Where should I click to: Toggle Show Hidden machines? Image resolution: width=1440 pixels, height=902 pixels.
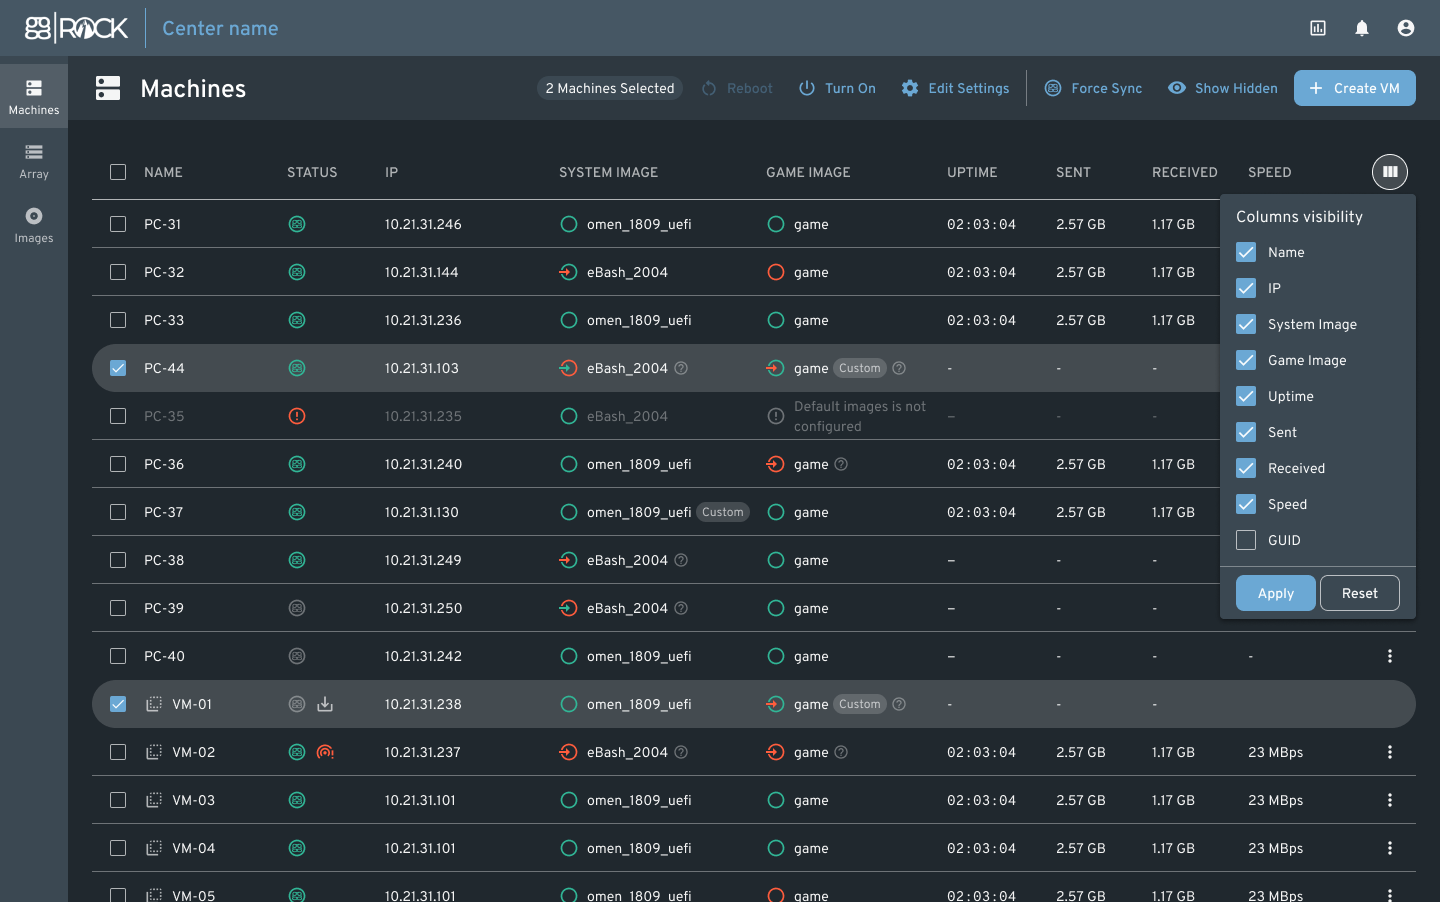(x=1223, y=88)
